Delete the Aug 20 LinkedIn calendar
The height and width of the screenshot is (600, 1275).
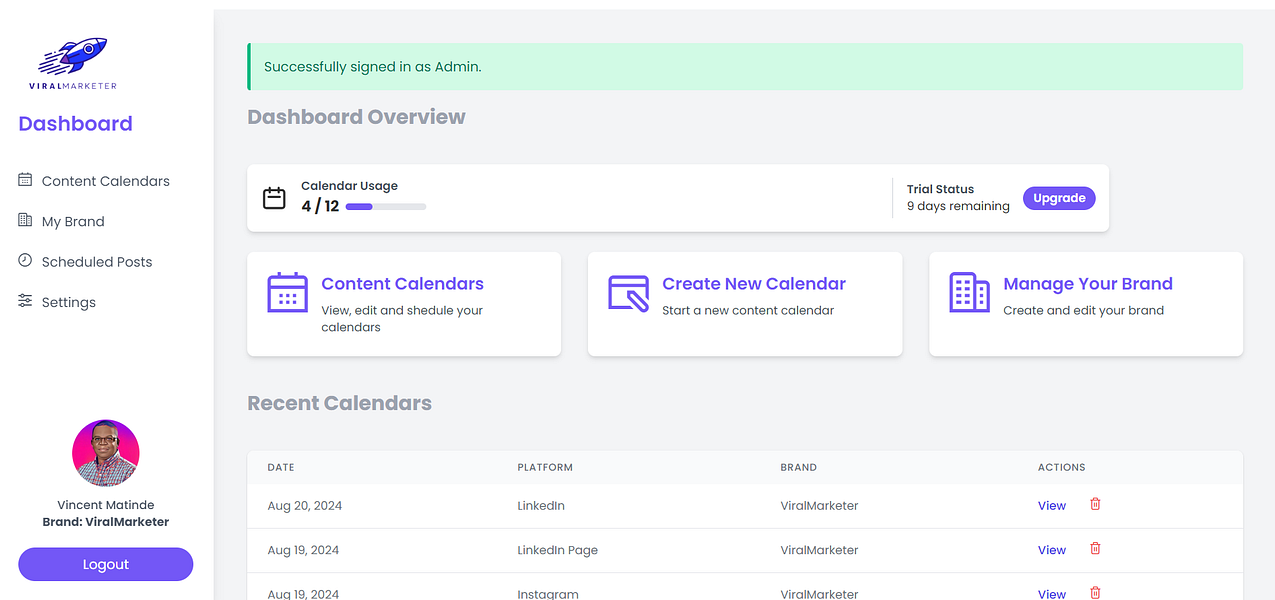(1095, 504)
